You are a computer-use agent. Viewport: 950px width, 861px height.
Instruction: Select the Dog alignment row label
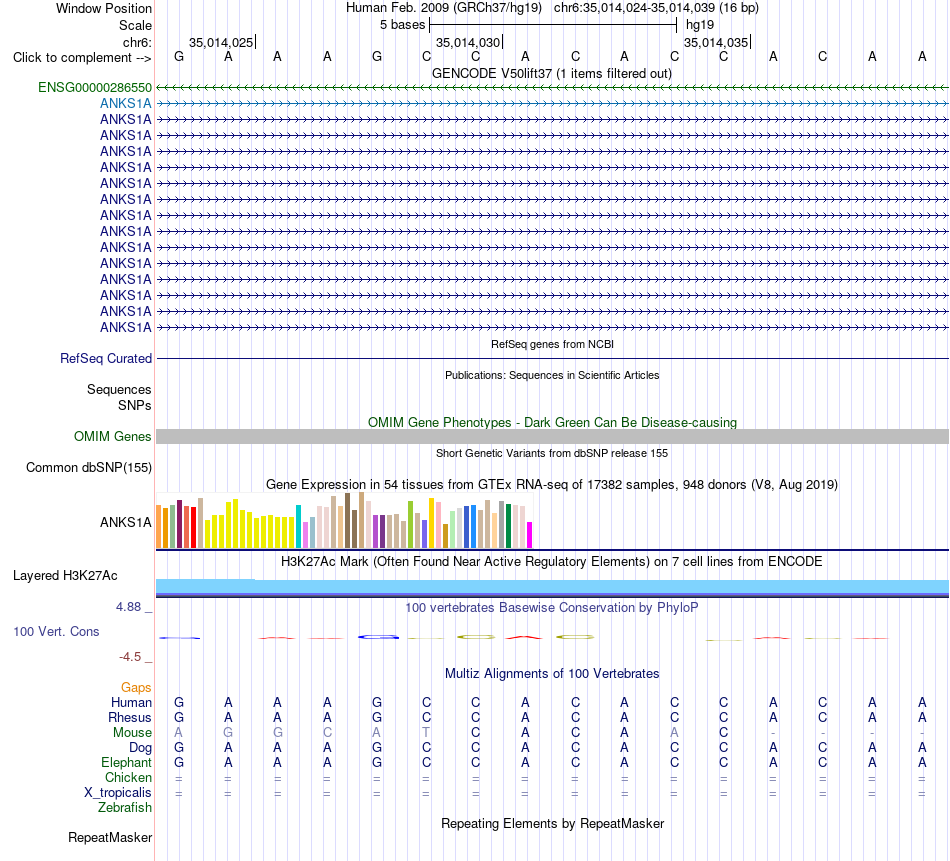click(x=141, y=748)
